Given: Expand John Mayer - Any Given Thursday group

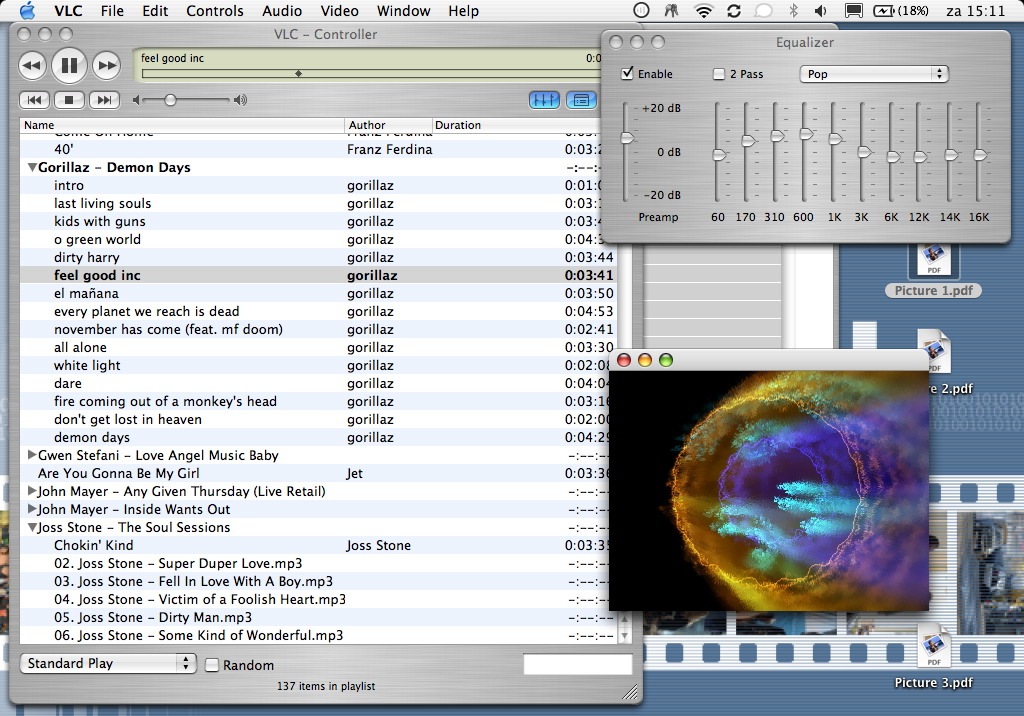Looking at the screenshot, I should [x=31, y=491].
